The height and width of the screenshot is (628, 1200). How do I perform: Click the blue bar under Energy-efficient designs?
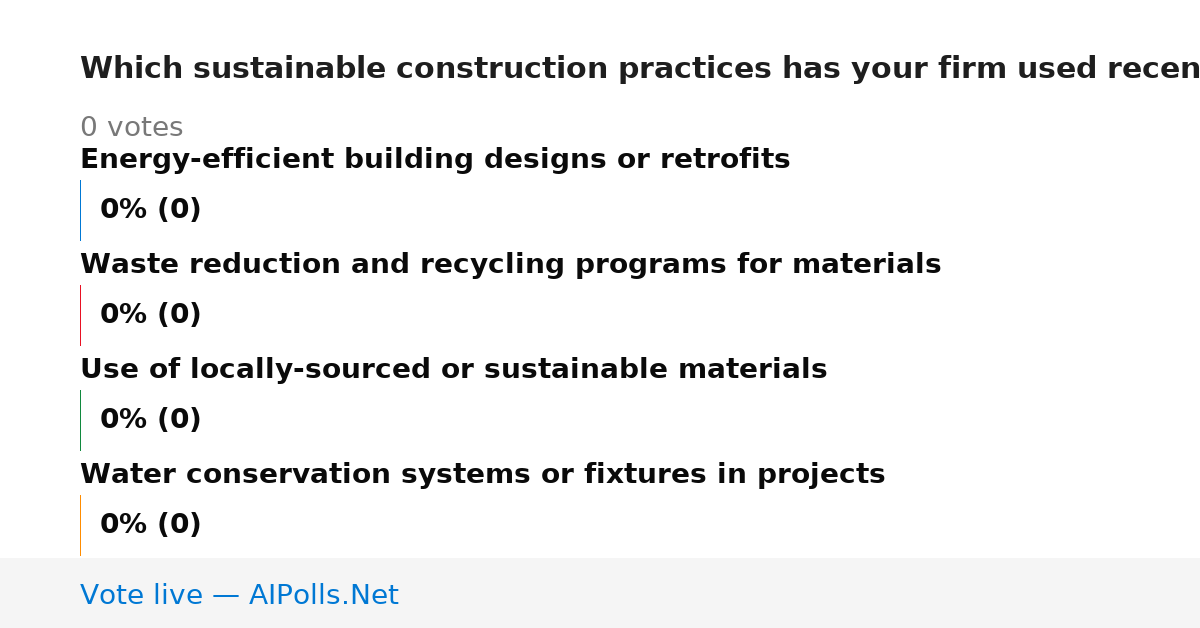80,210
